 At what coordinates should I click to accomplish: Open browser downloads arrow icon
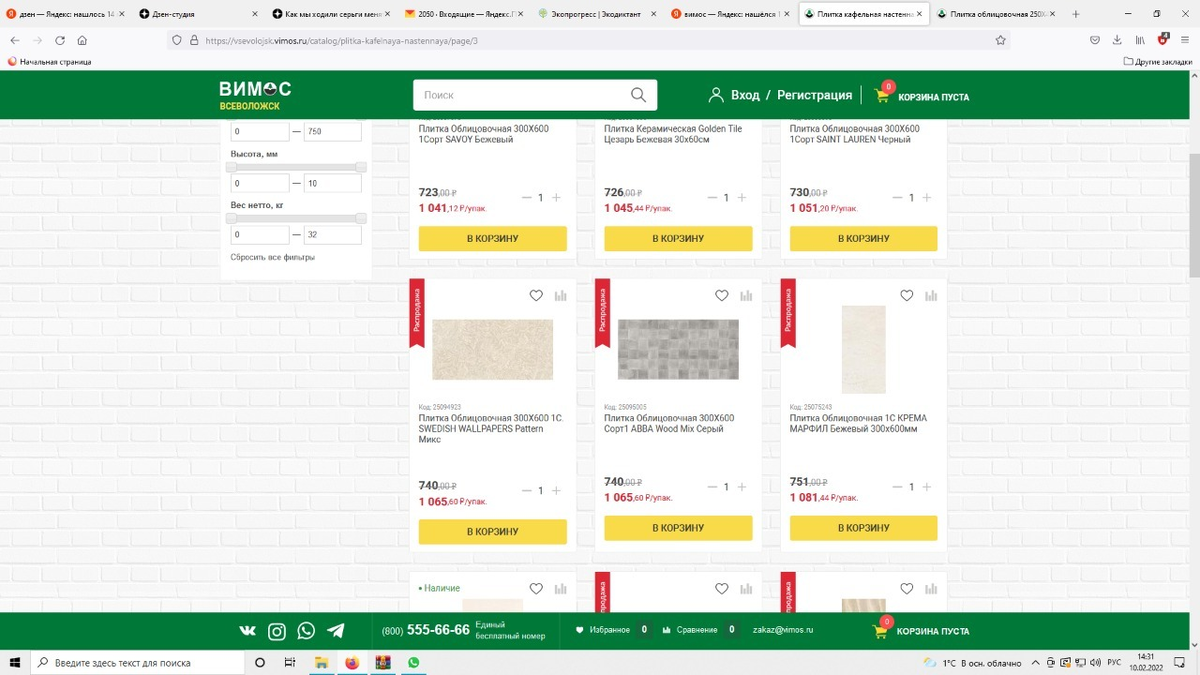pyautogui.click(x=1117, y=41)
